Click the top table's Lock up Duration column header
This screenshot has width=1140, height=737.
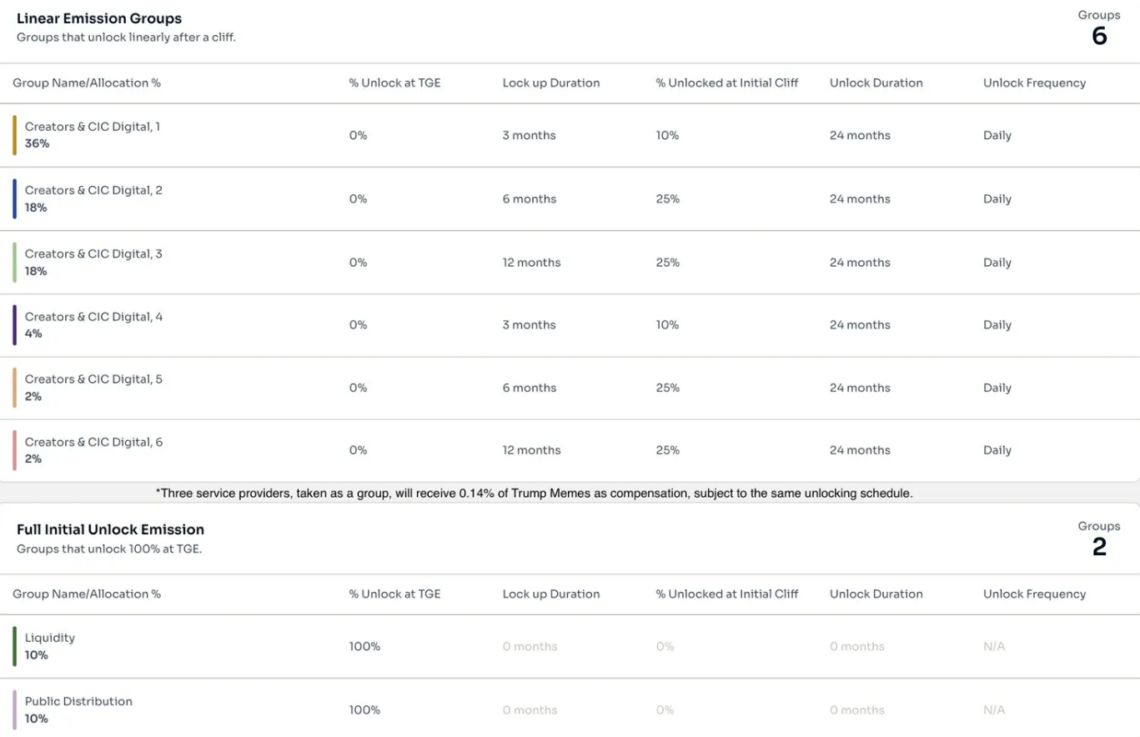click(x=551, y=83)
